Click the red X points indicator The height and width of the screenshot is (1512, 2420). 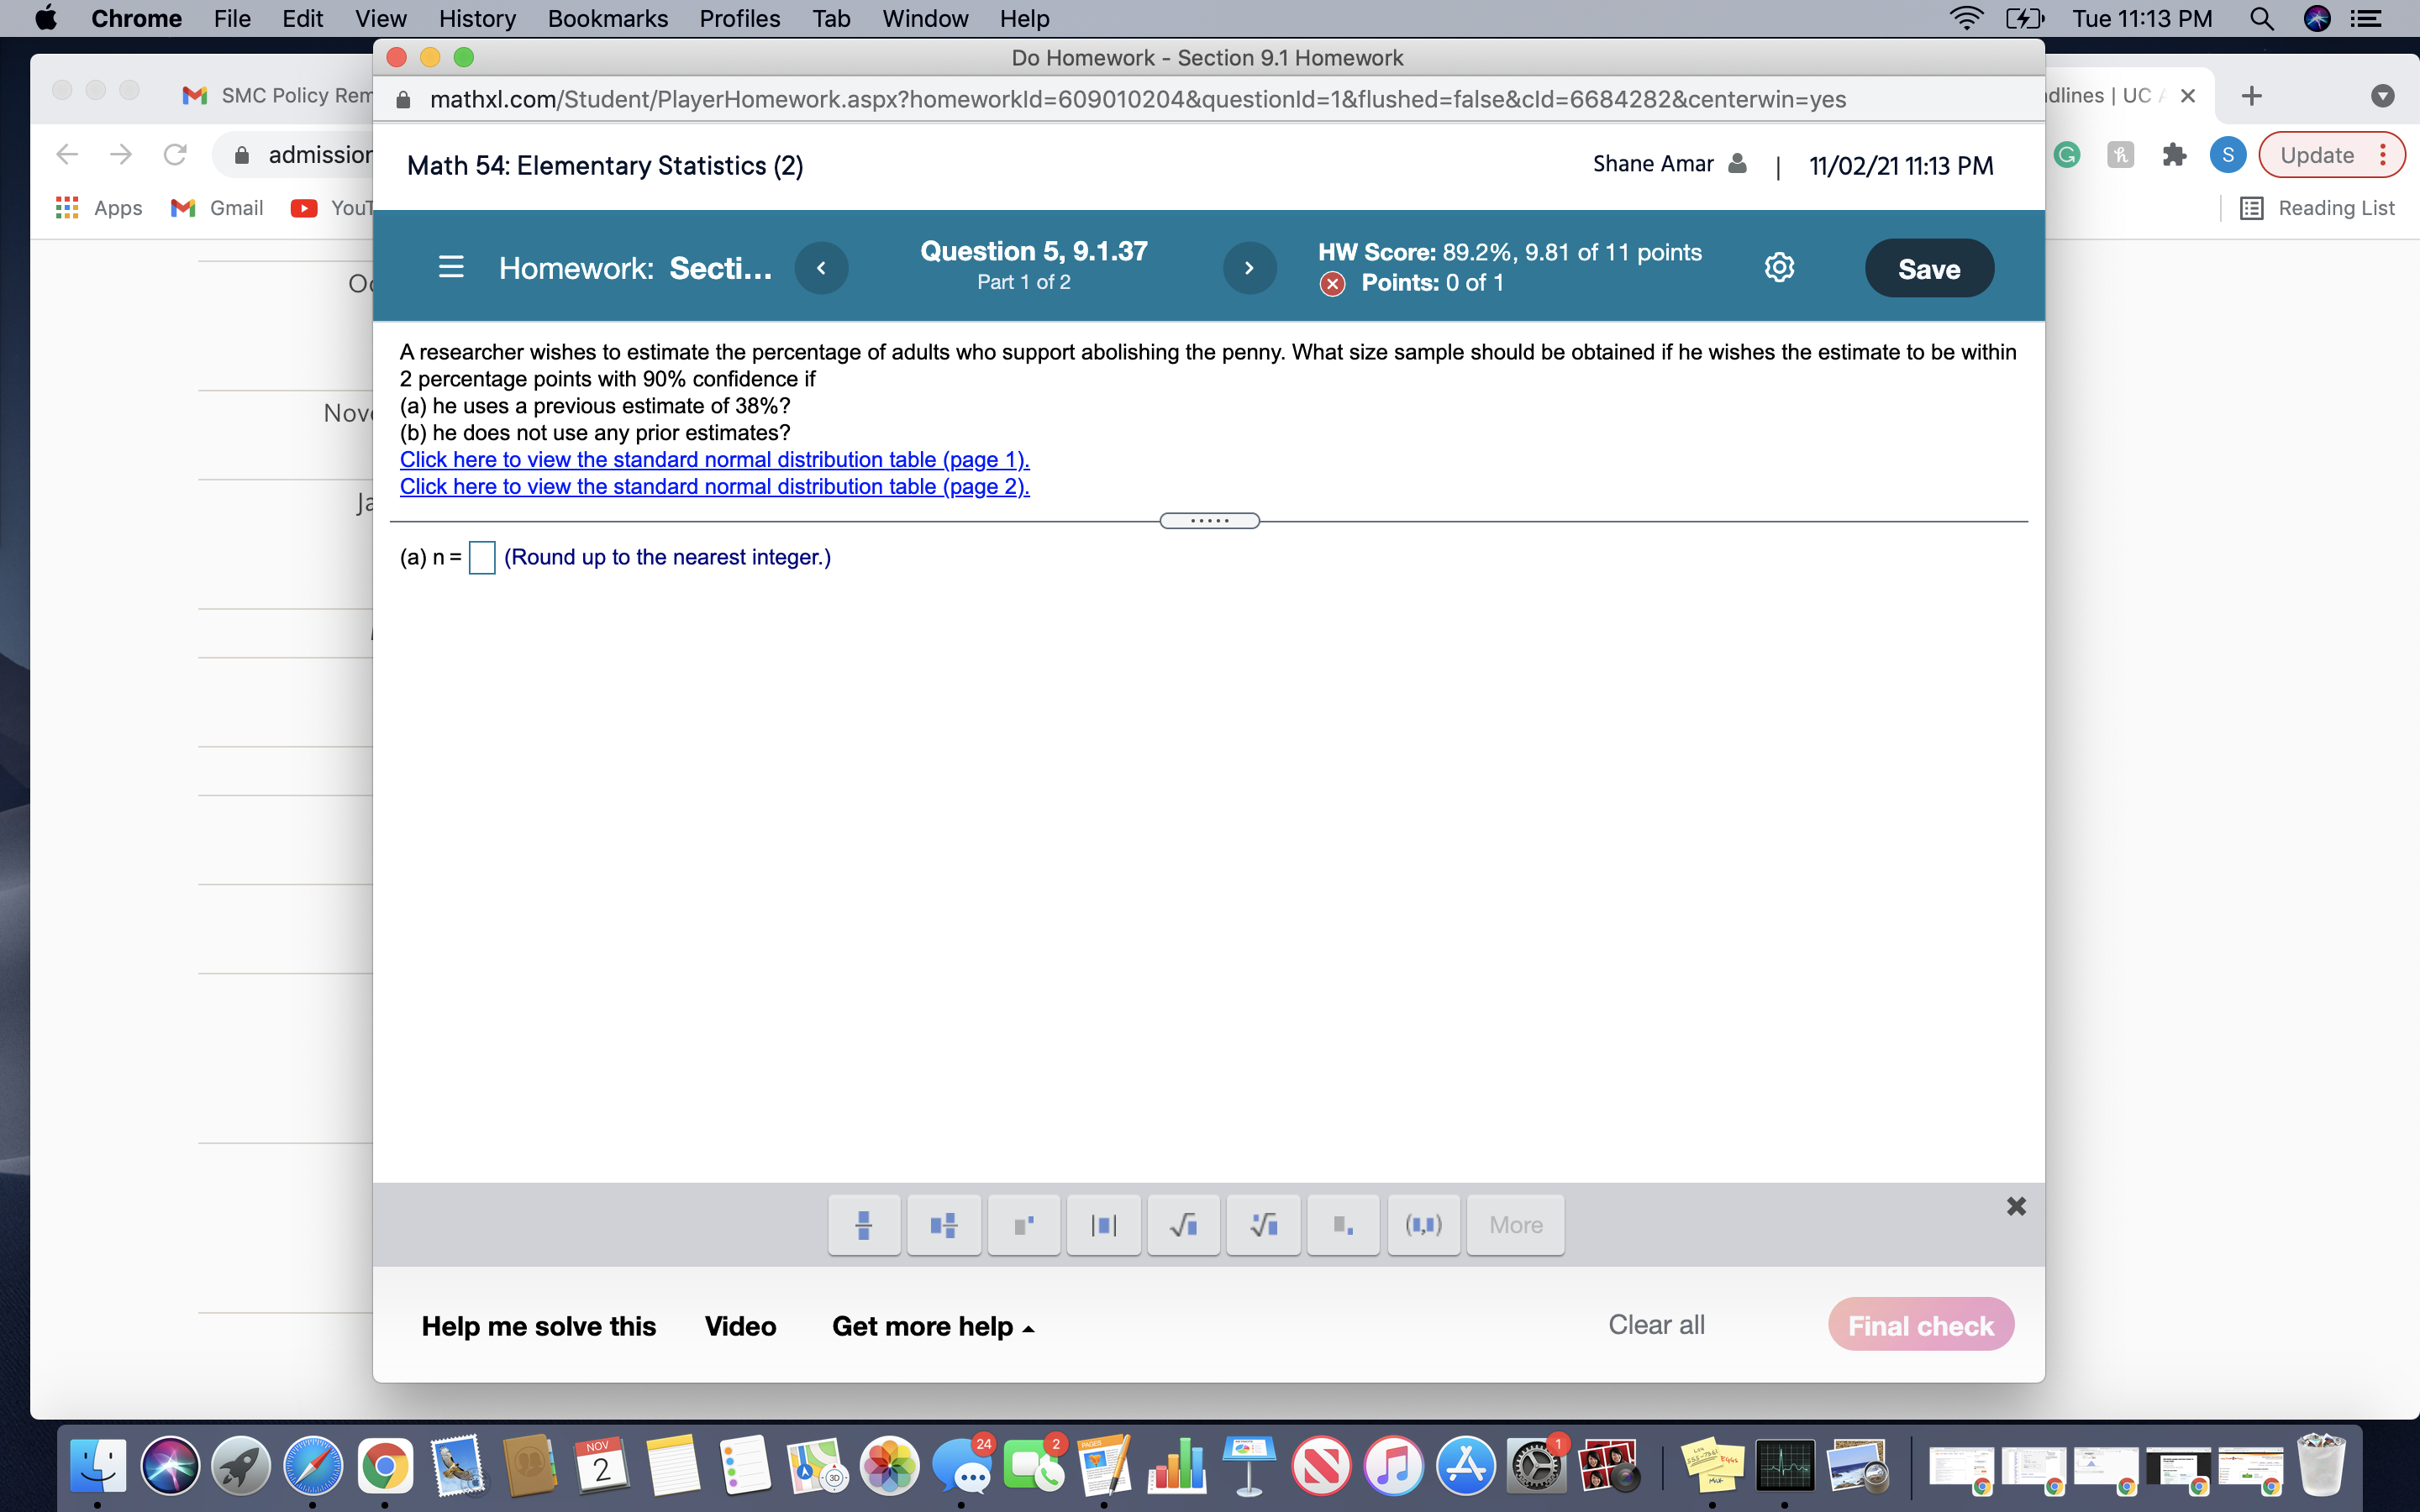click(1331, 283)
